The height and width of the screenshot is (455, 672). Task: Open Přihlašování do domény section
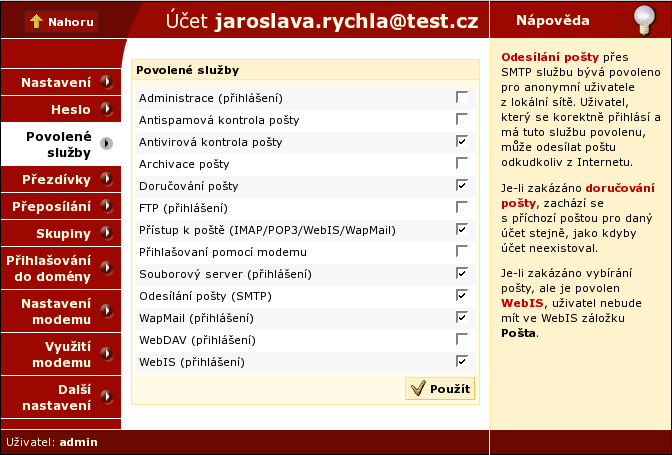click(61, 268)
